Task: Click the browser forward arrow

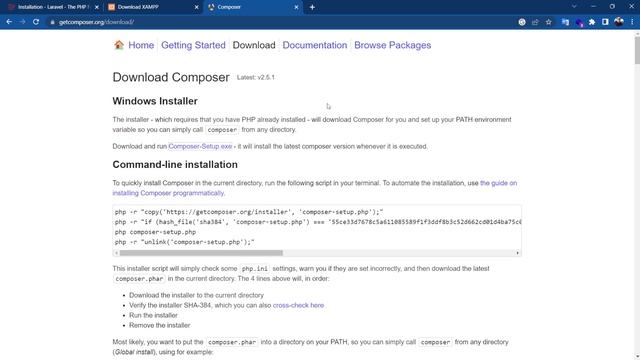Action: pyautogui.click(x=22, y=22)
